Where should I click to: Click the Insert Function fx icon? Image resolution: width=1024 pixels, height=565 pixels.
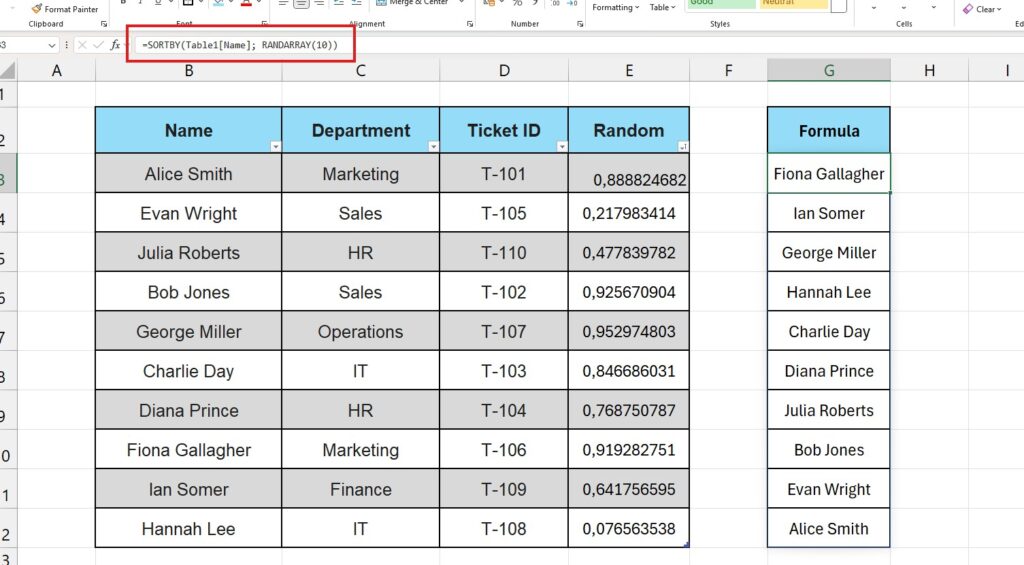[115, 45]
